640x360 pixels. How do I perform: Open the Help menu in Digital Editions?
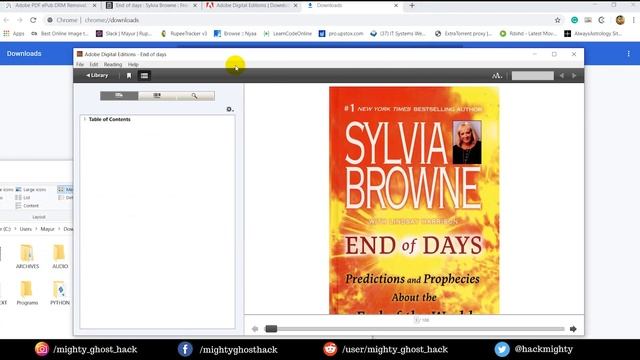(133, 64)
